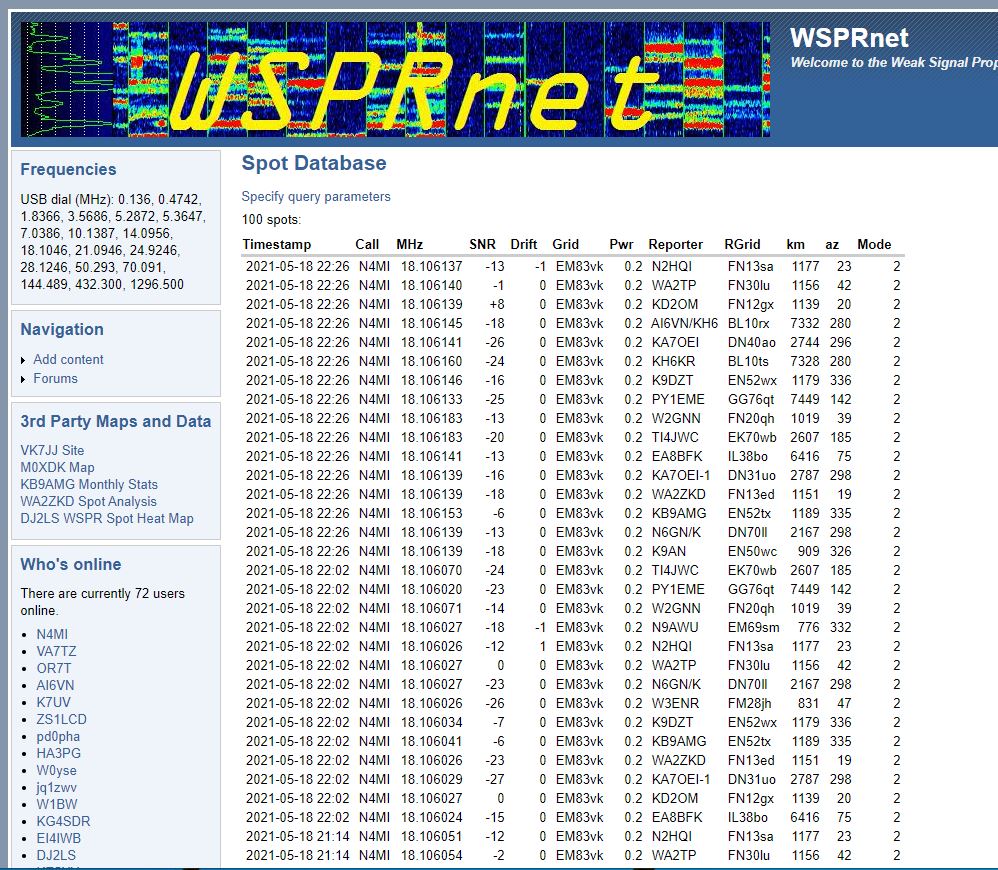998x870 pixels.
Task: Select user W0yse in online list
Action: tap(56, 771)
